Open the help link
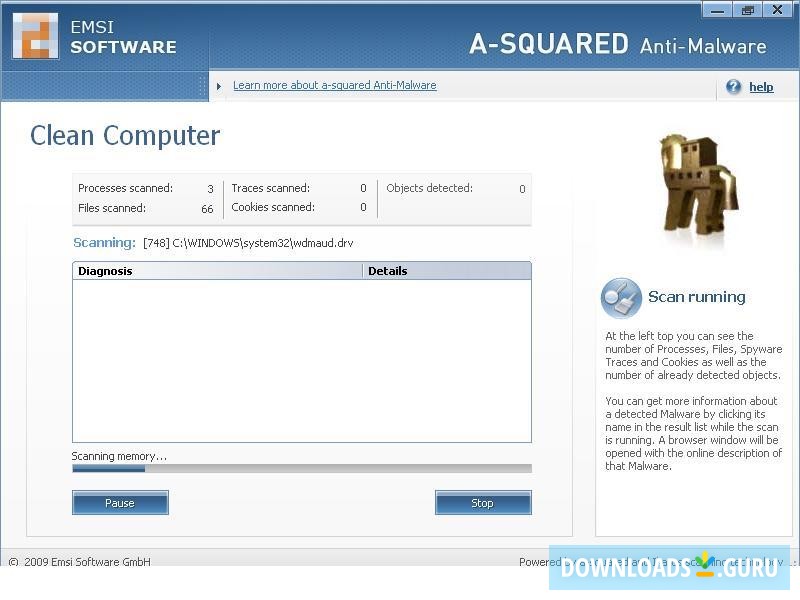Viewport: 800px width, 600px height. (x=761, y=87)
